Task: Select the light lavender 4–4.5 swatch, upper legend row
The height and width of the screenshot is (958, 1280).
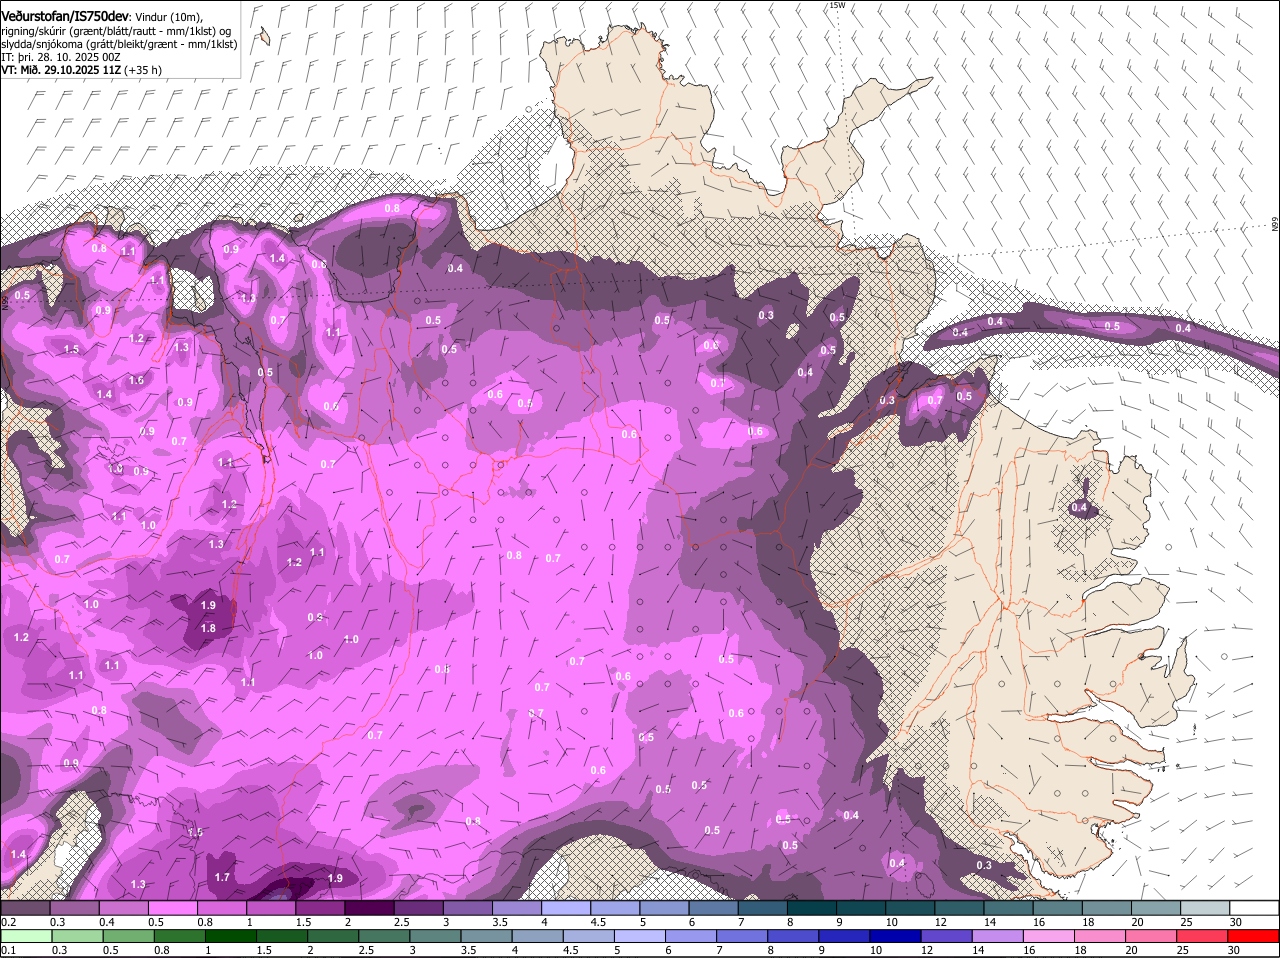Action: point(566,908)
